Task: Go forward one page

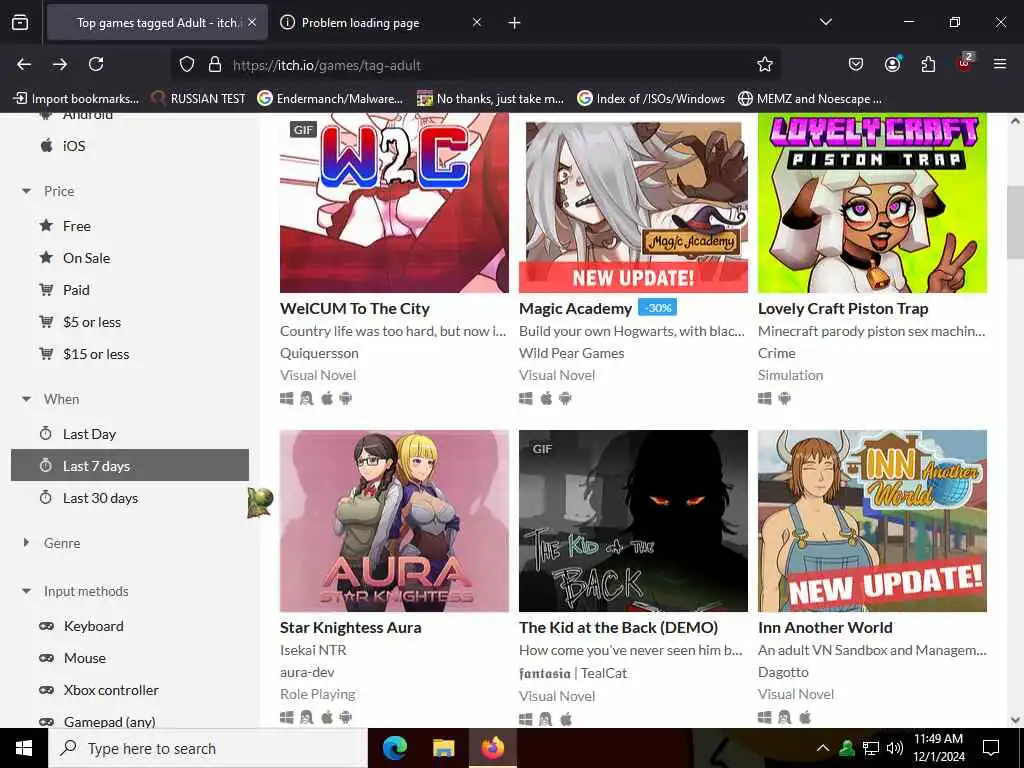Action: (60, 64)
